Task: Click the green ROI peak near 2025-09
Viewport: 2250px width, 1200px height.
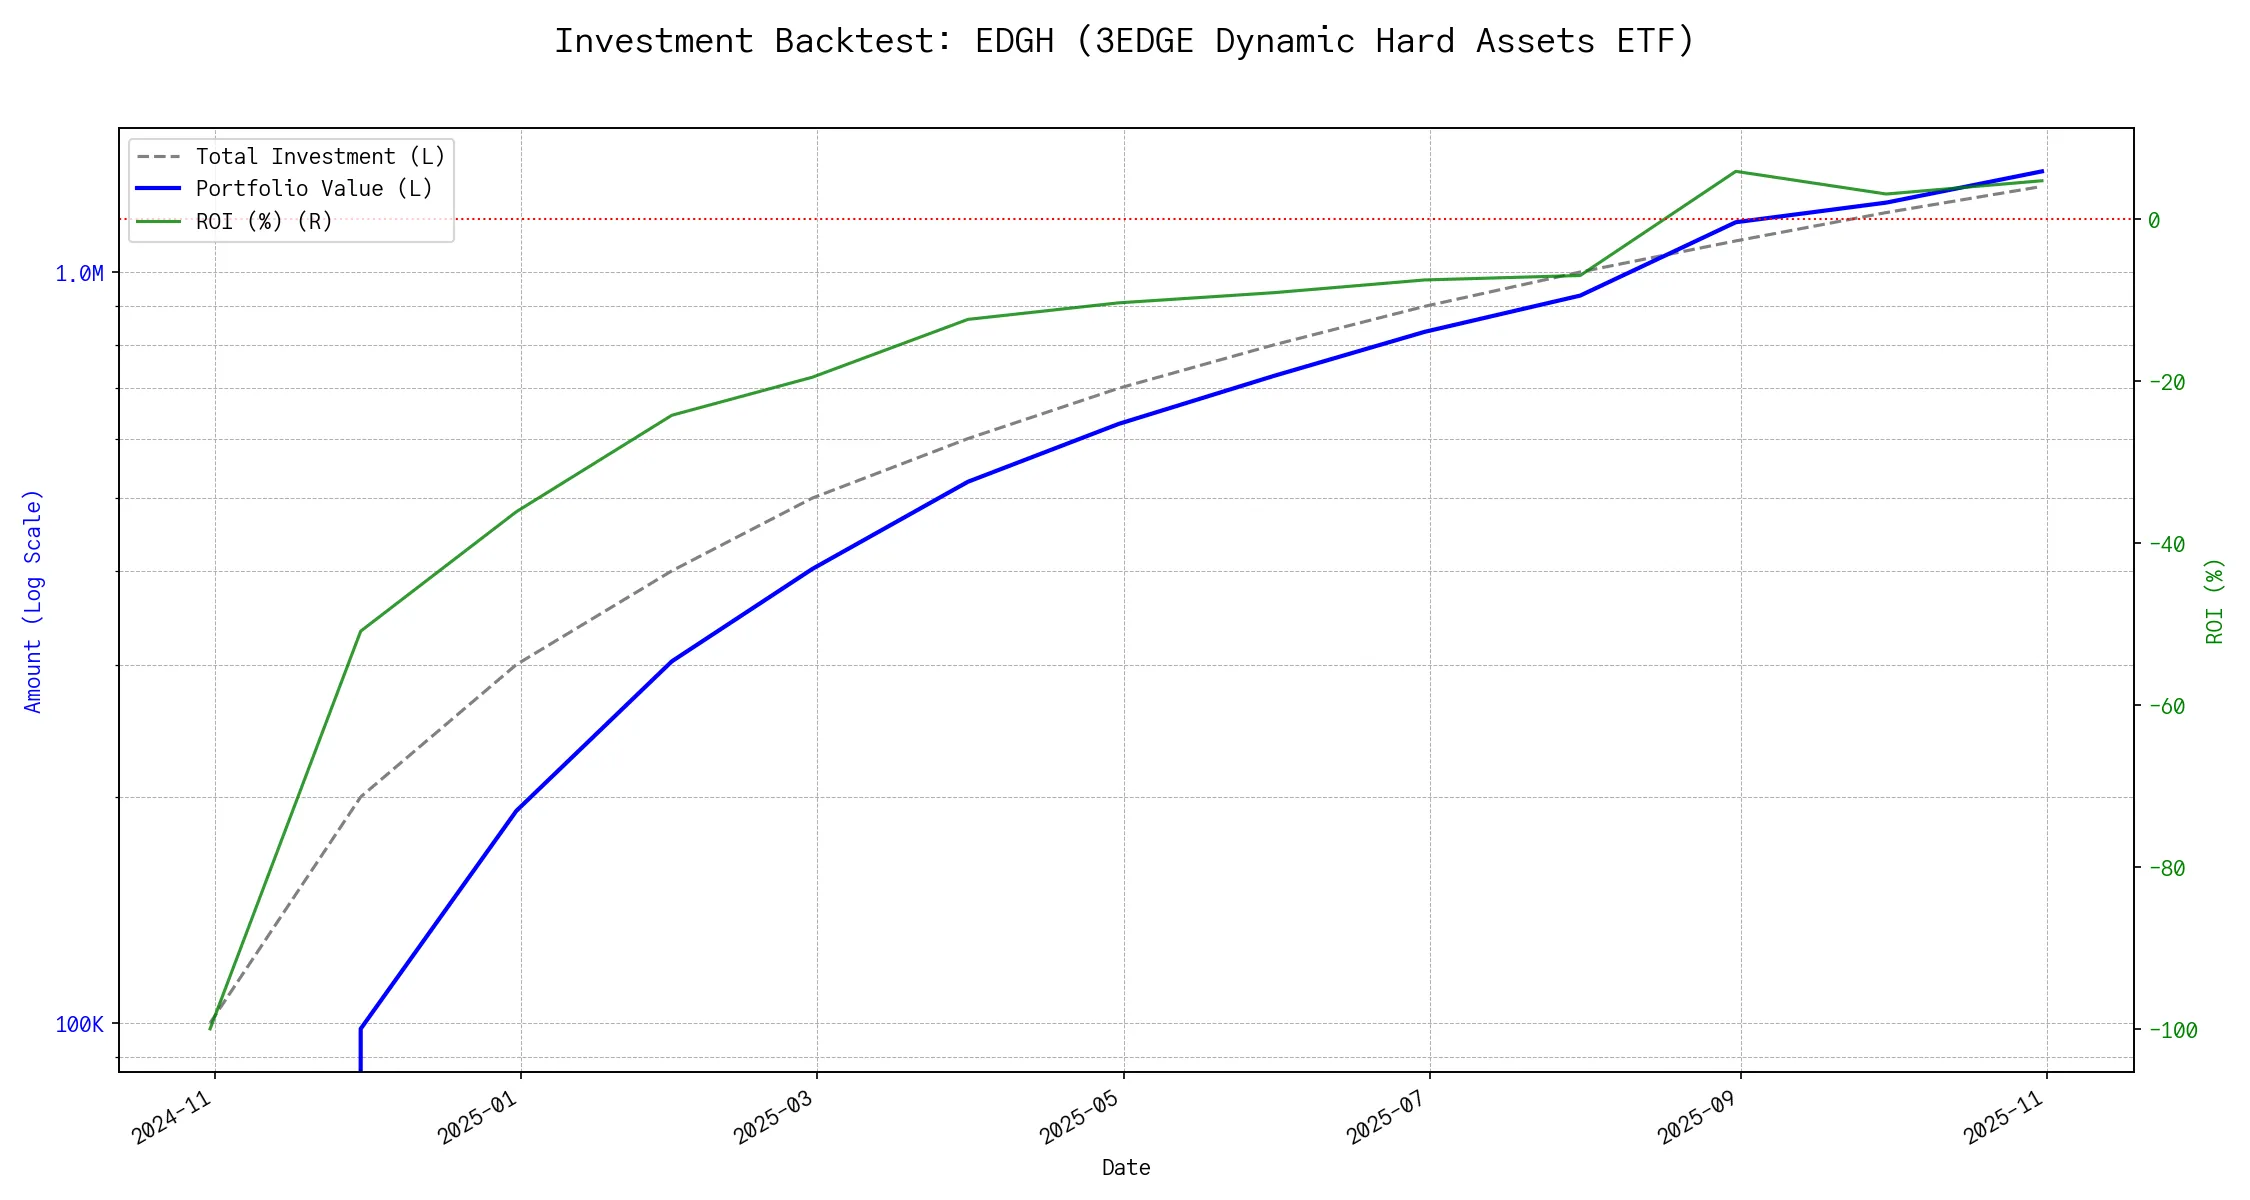Action: pyautogui.click(x=1737, y=172)
